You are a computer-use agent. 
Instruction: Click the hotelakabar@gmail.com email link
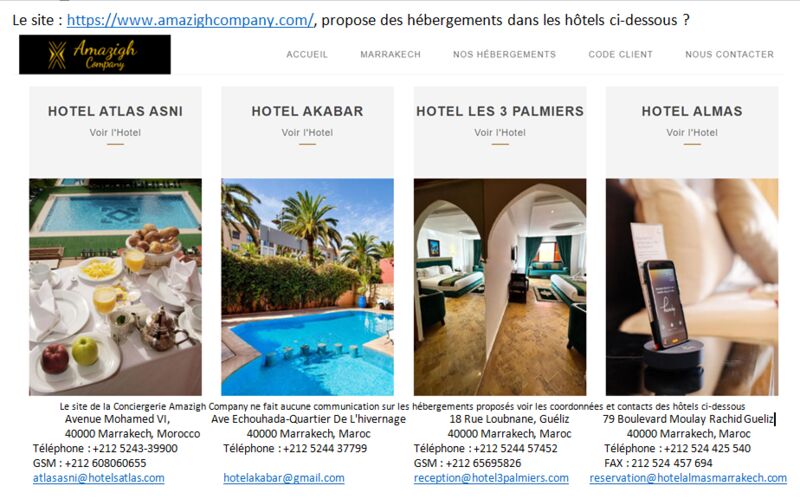(x=284, y=478)
